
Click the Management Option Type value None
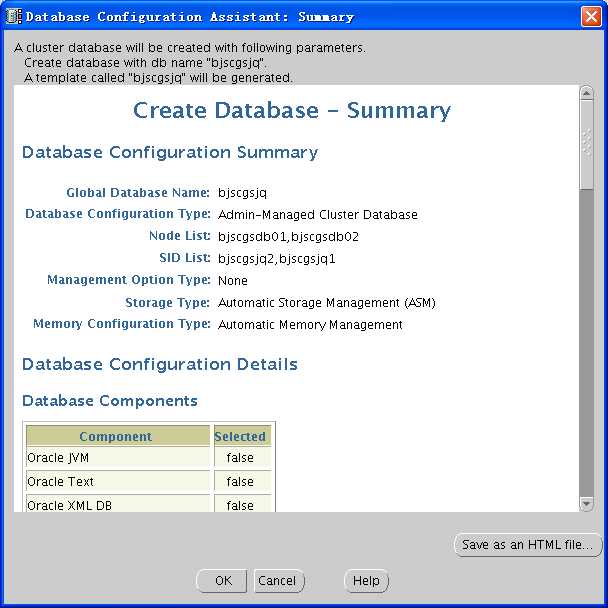coord(233,281)
